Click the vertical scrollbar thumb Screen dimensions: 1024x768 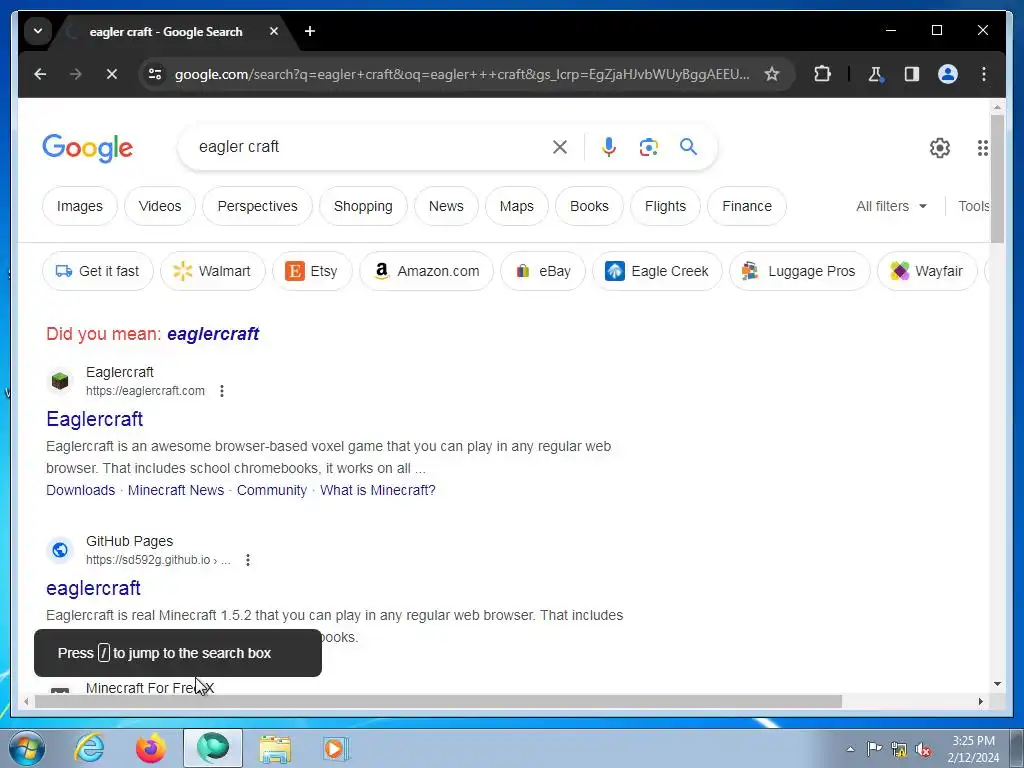tap(997, 178)
